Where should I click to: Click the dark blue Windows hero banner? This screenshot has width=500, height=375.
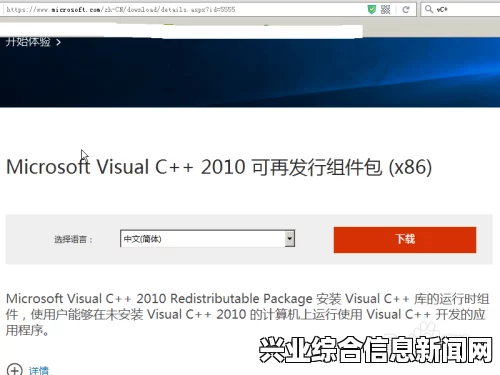tap(250, 73)
